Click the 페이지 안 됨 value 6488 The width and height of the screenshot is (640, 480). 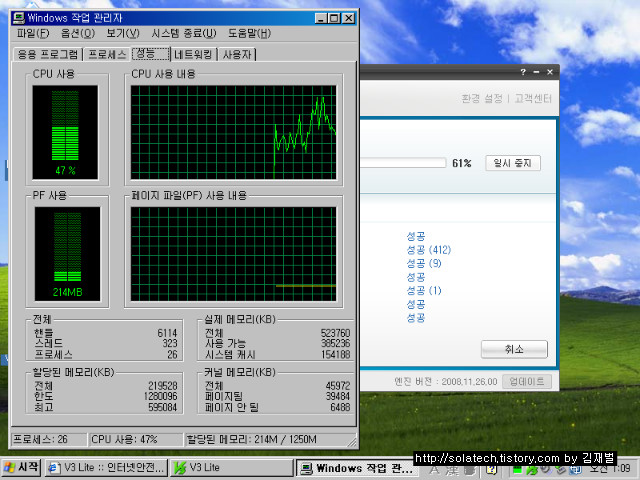[340, 407]
